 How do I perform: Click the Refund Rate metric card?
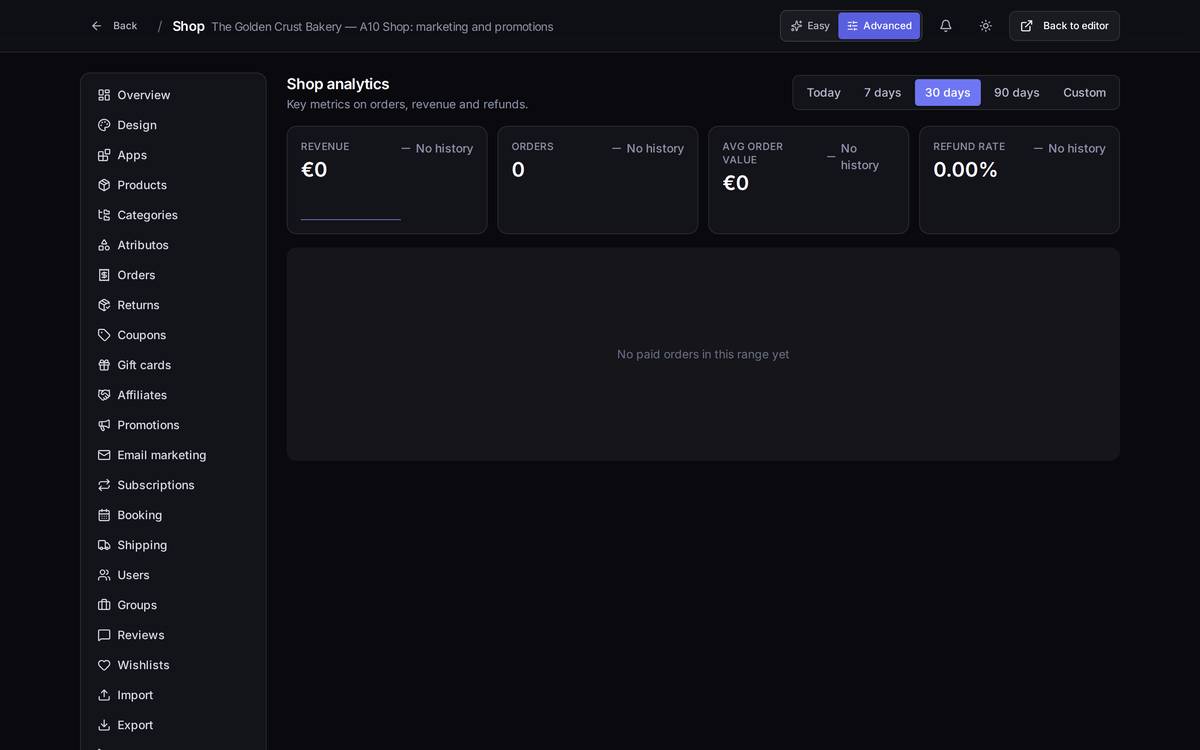pyautogui.click(x=1019, y=180)
